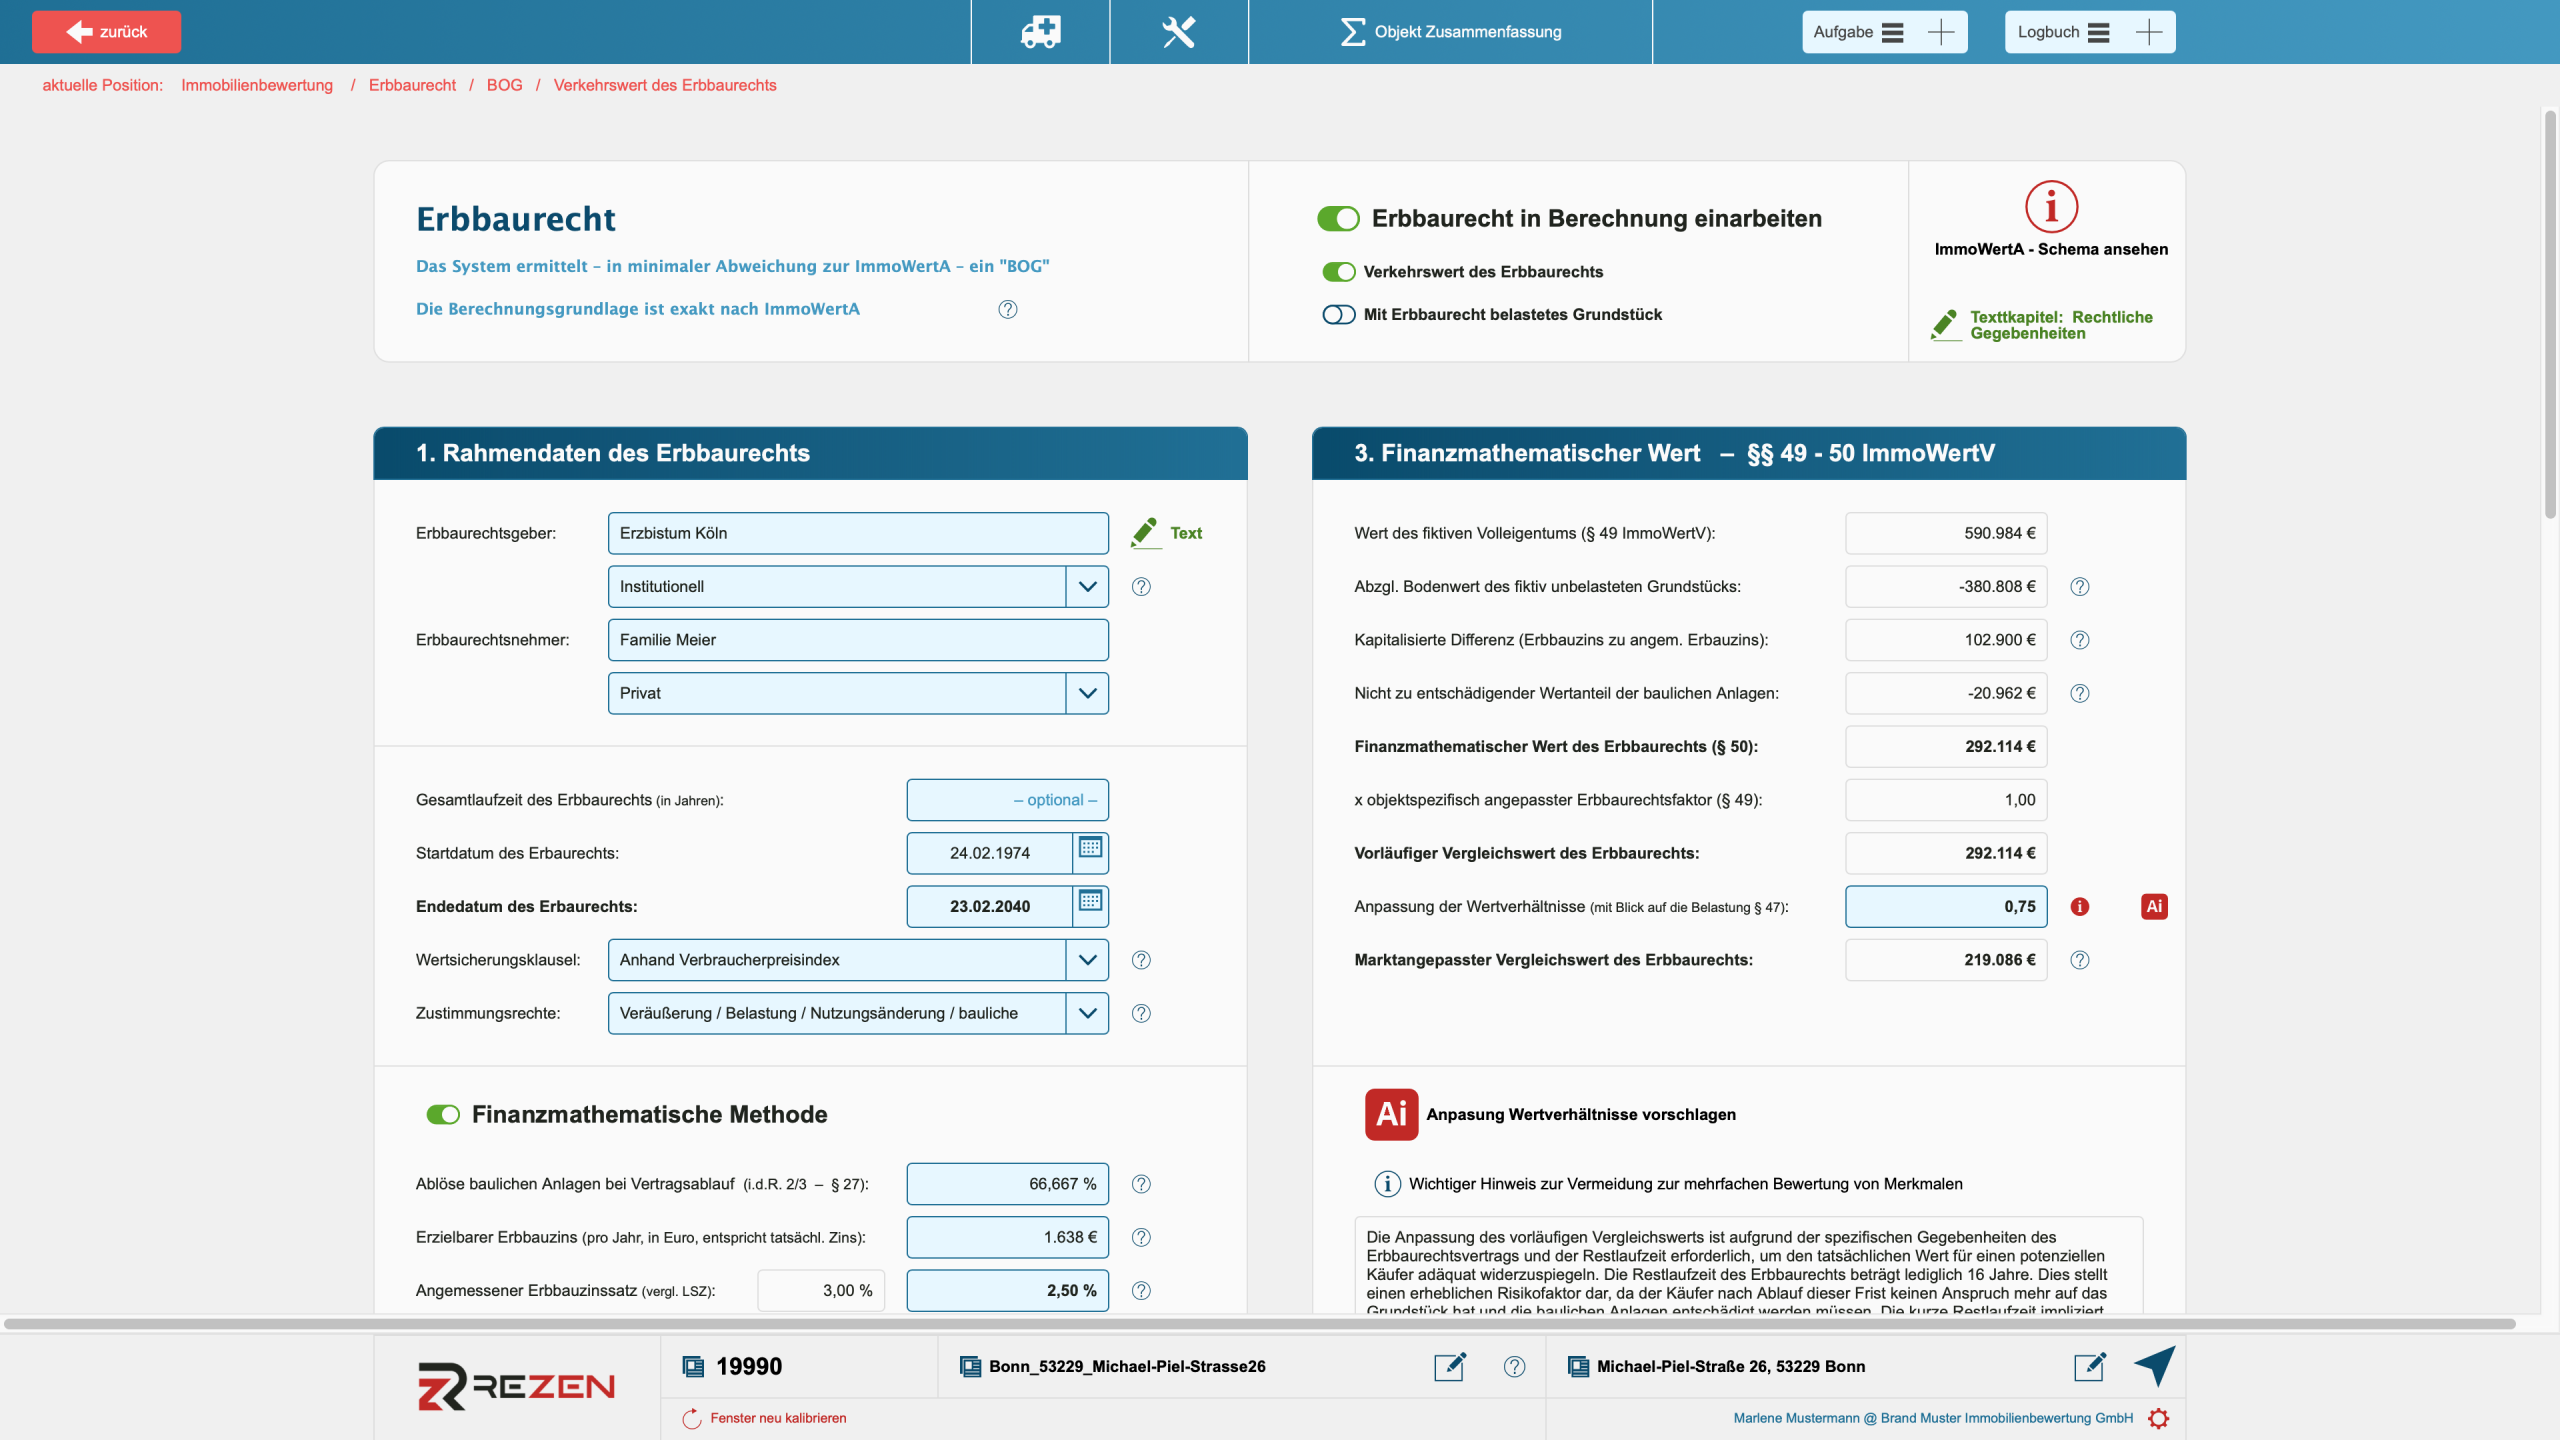Click the red zurück back button

pos(106,32)
